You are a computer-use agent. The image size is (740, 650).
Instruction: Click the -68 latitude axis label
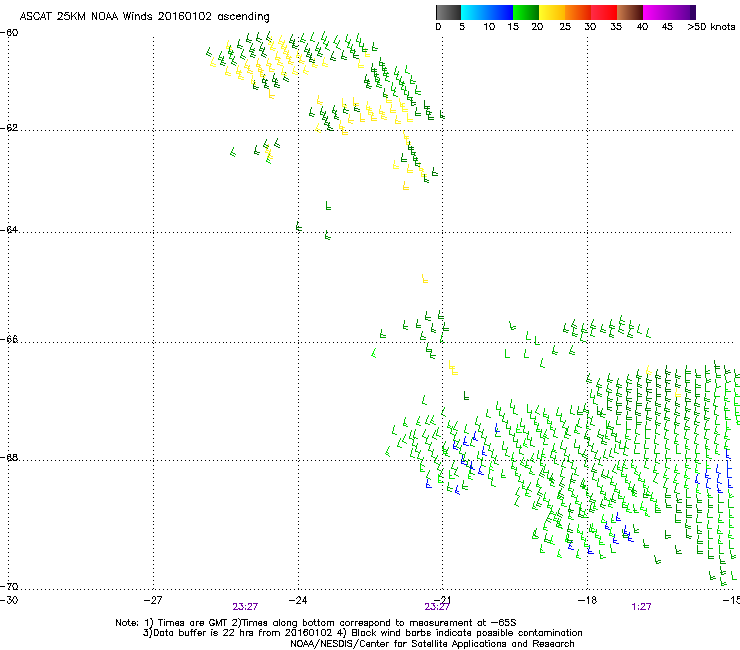click(x=9, y=458)
